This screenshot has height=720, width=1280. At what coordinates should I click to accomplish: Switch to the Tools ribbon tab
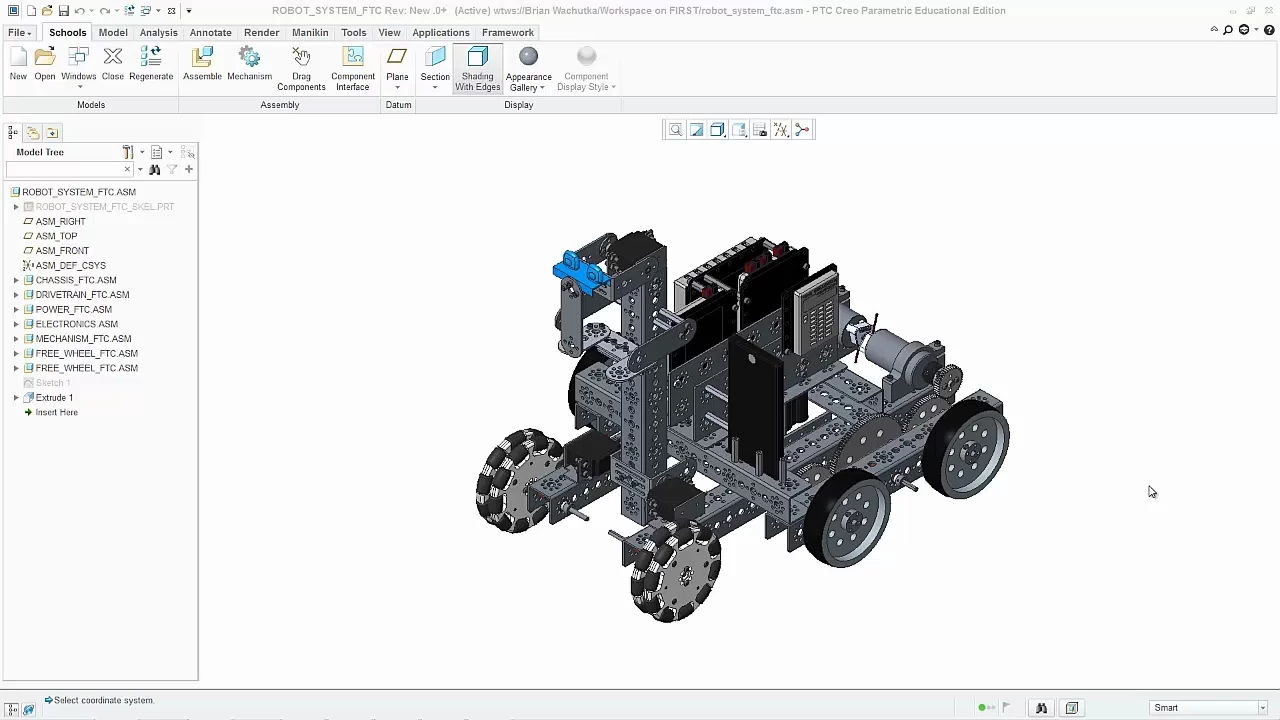pos(354,32)
